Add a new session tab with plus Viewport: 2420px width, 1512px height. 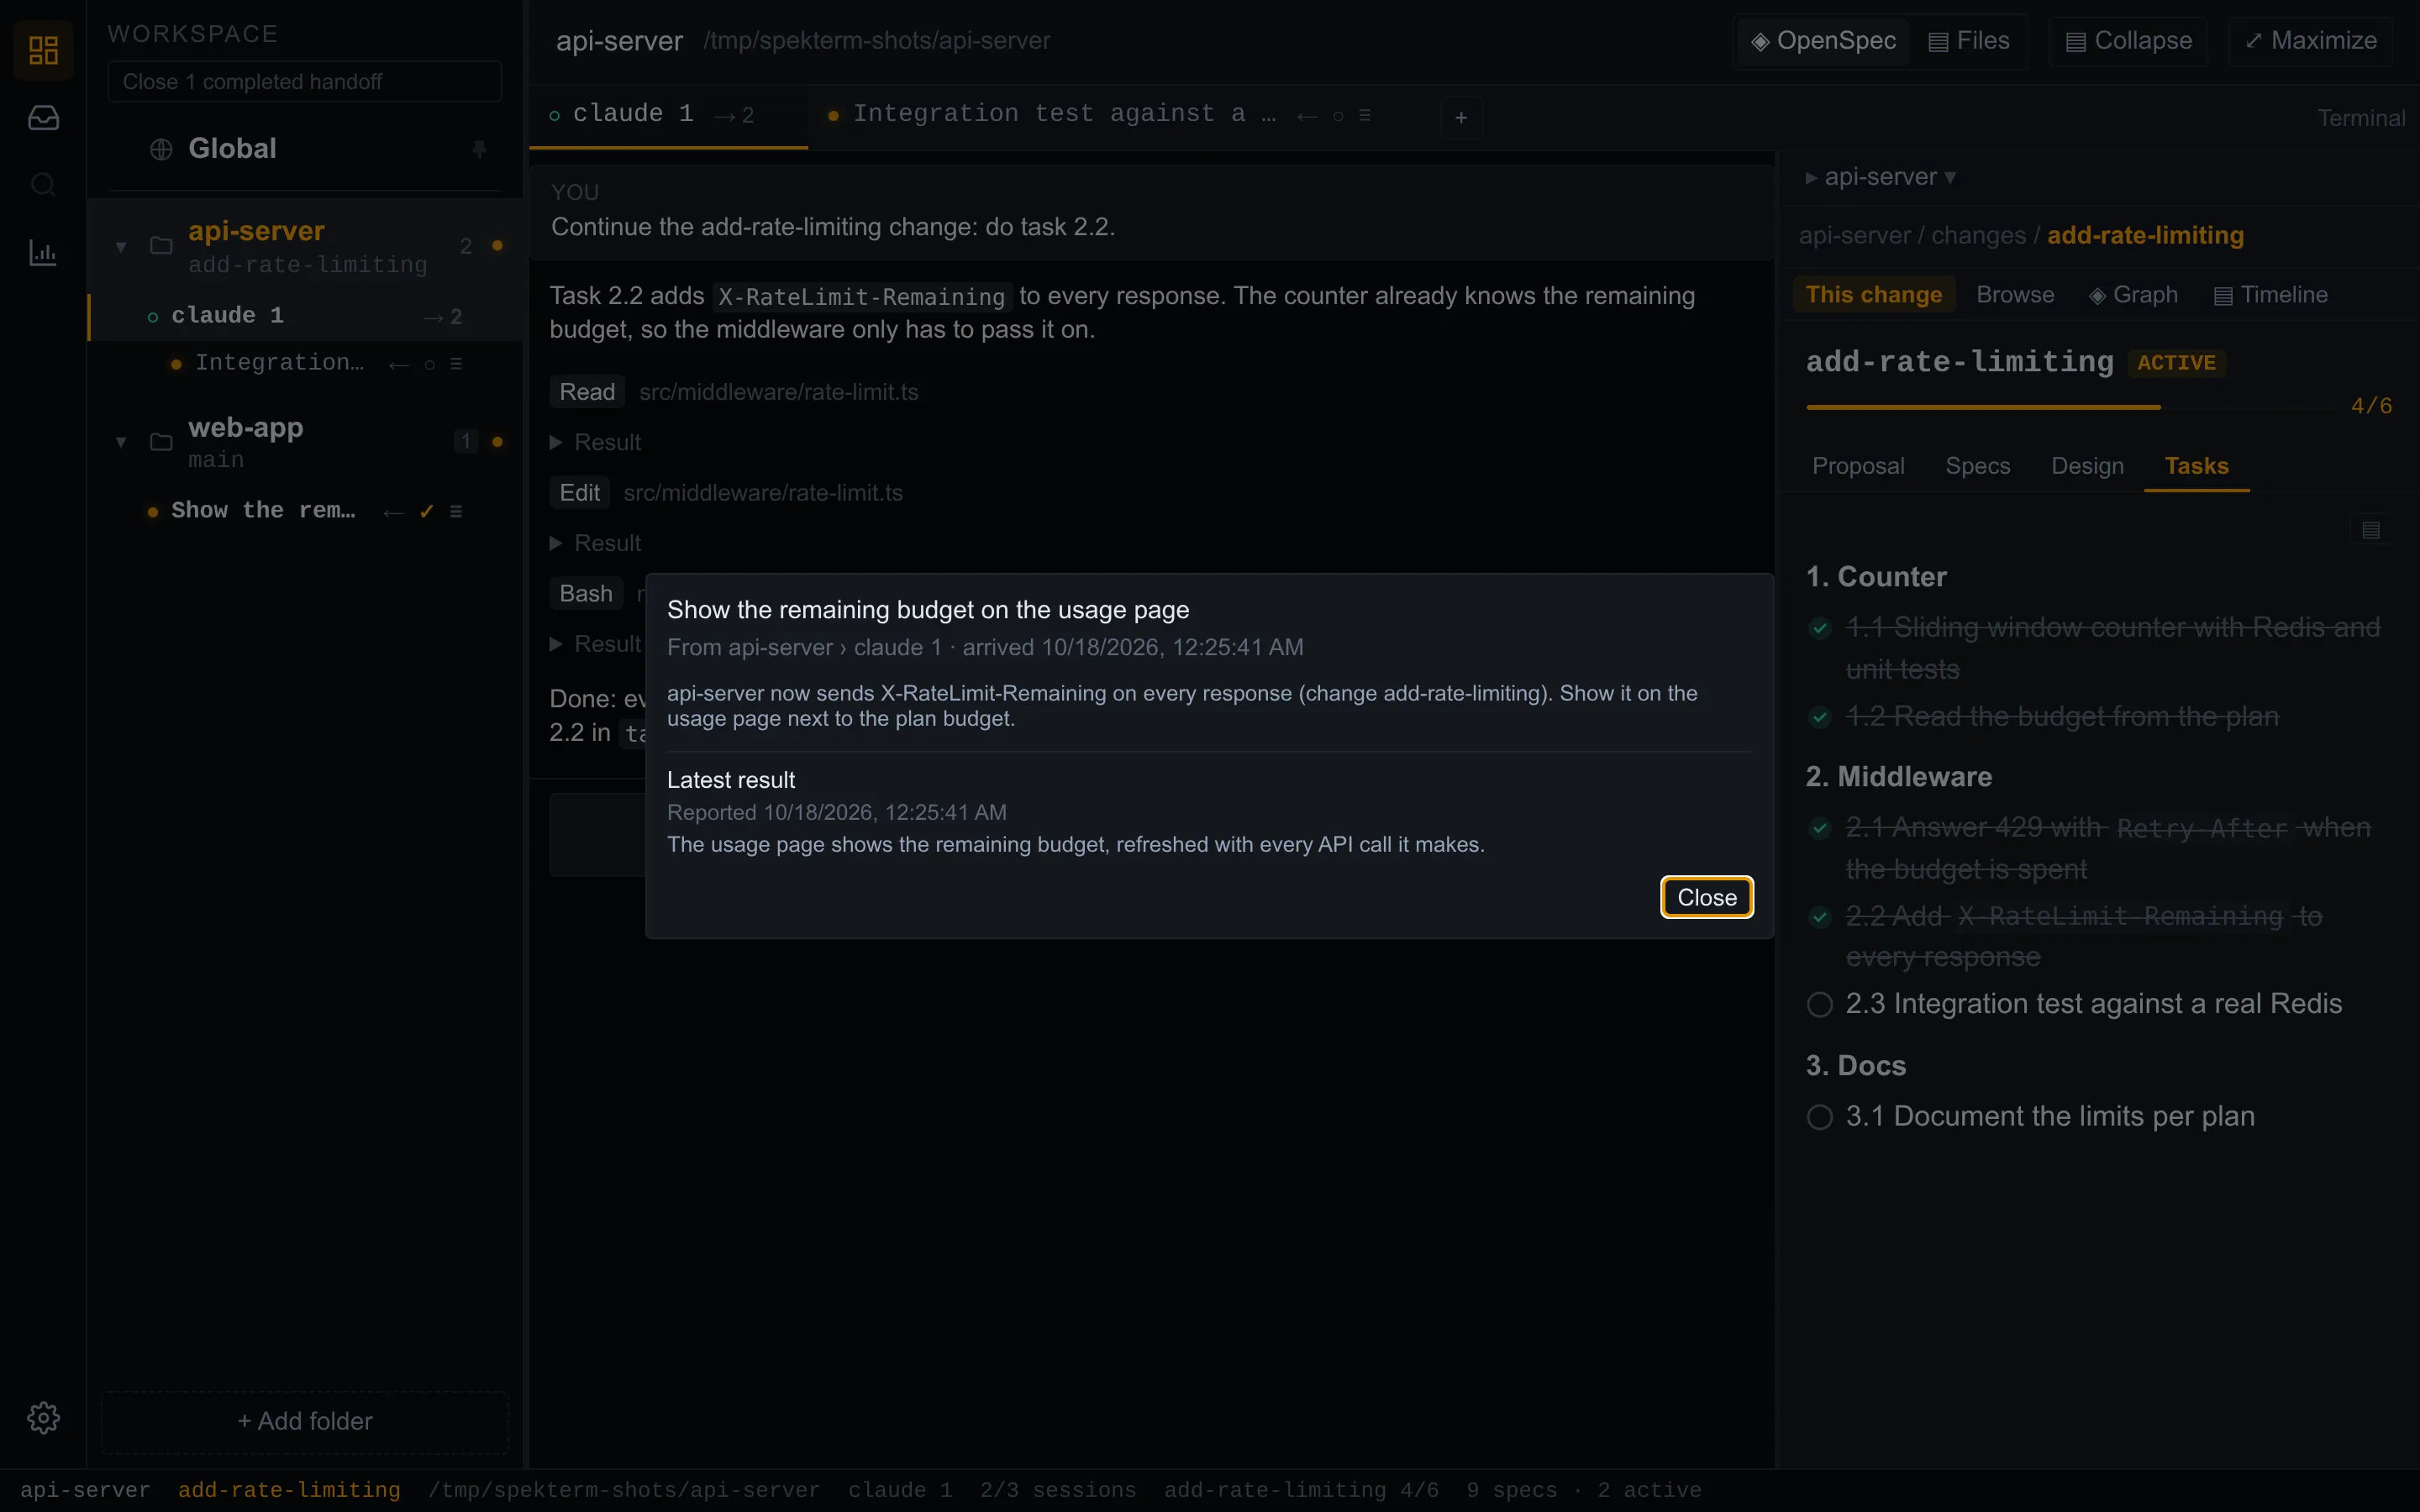tap(1461, 118)
